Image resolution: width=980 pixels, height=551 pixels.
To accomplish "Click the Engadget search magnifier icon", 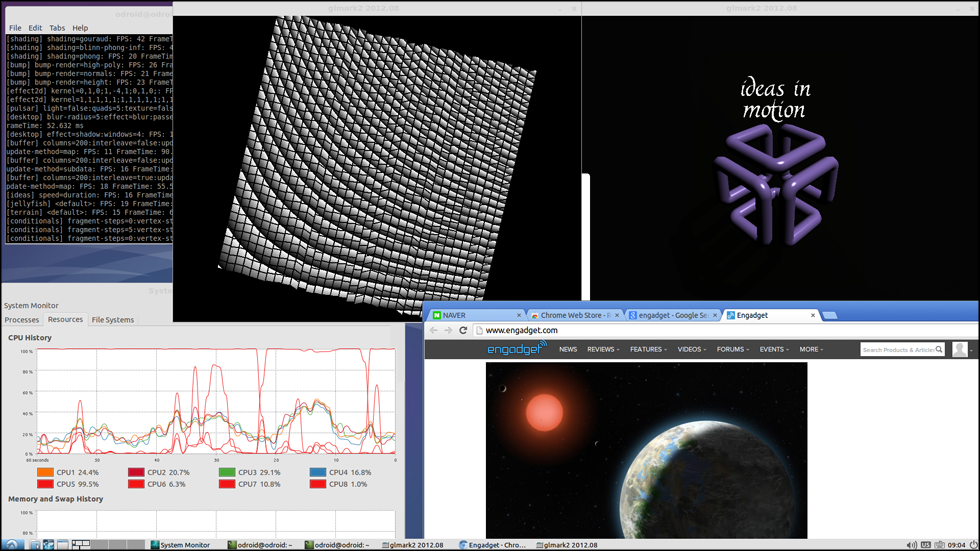I will [939, 350].
